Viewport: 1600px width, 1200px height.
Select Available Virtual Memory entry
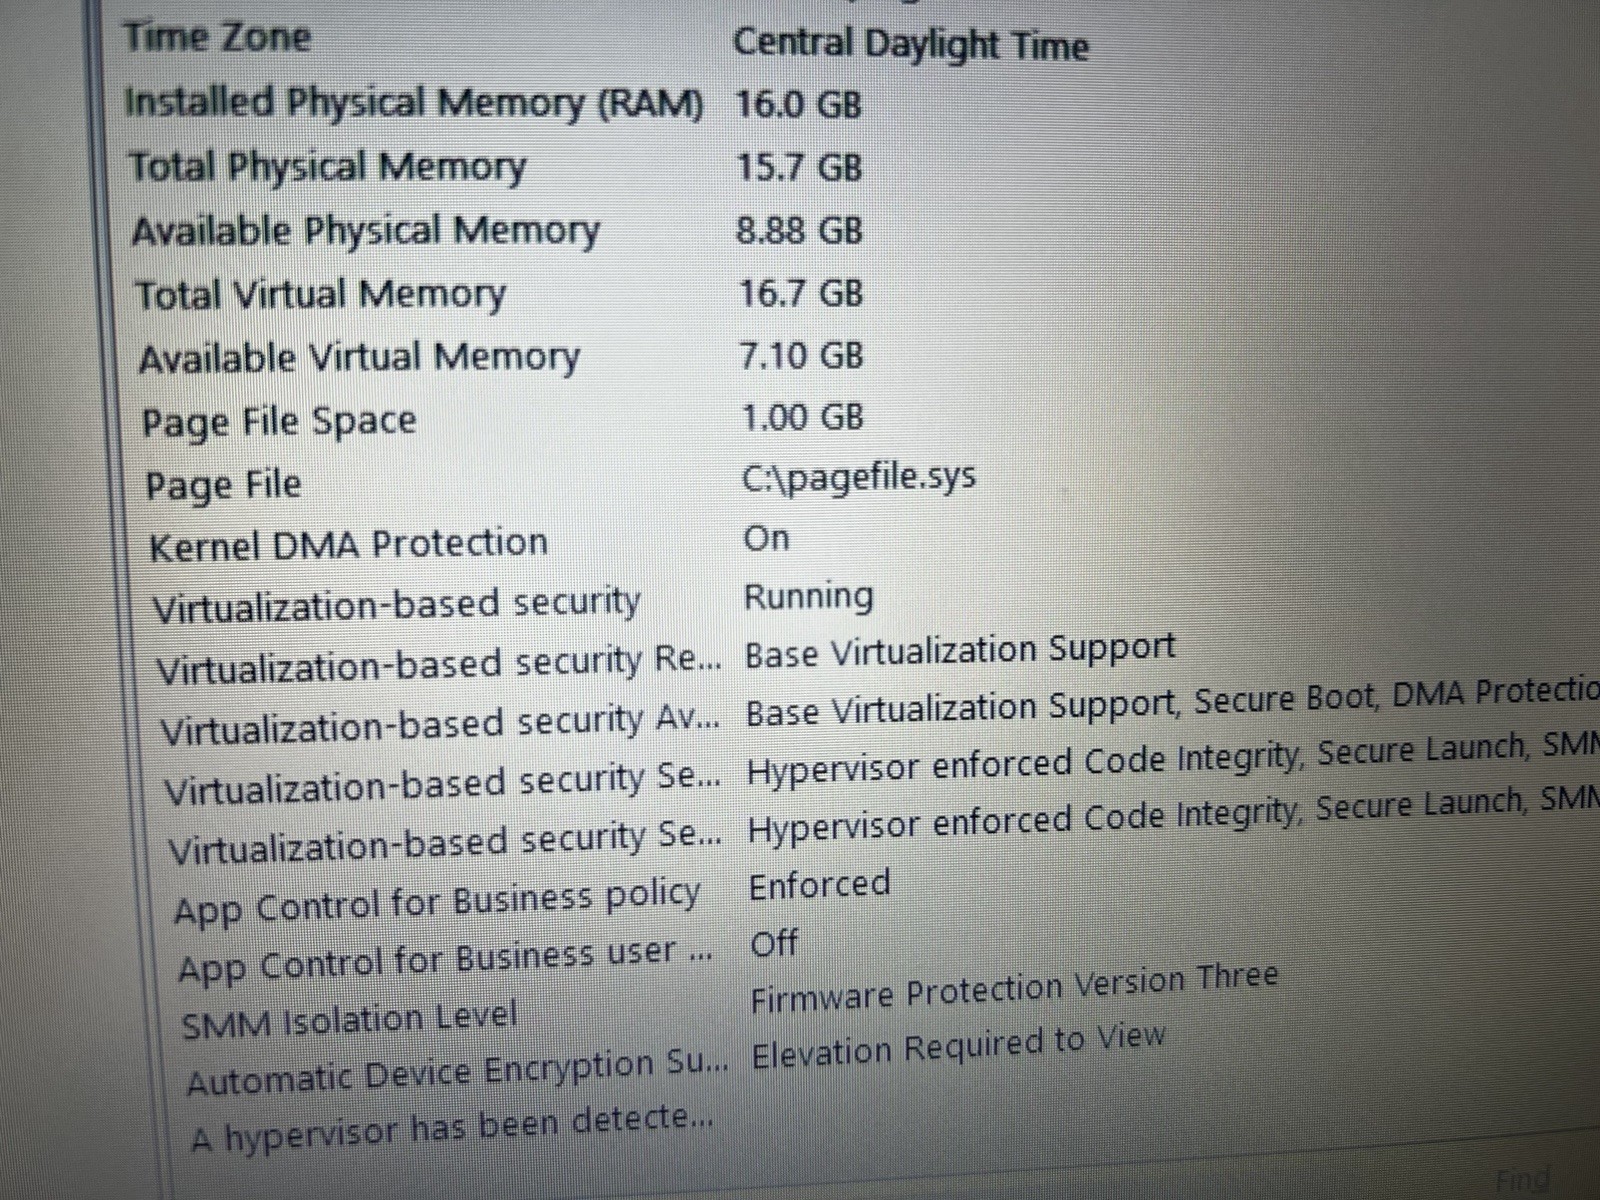coord(500,357)
